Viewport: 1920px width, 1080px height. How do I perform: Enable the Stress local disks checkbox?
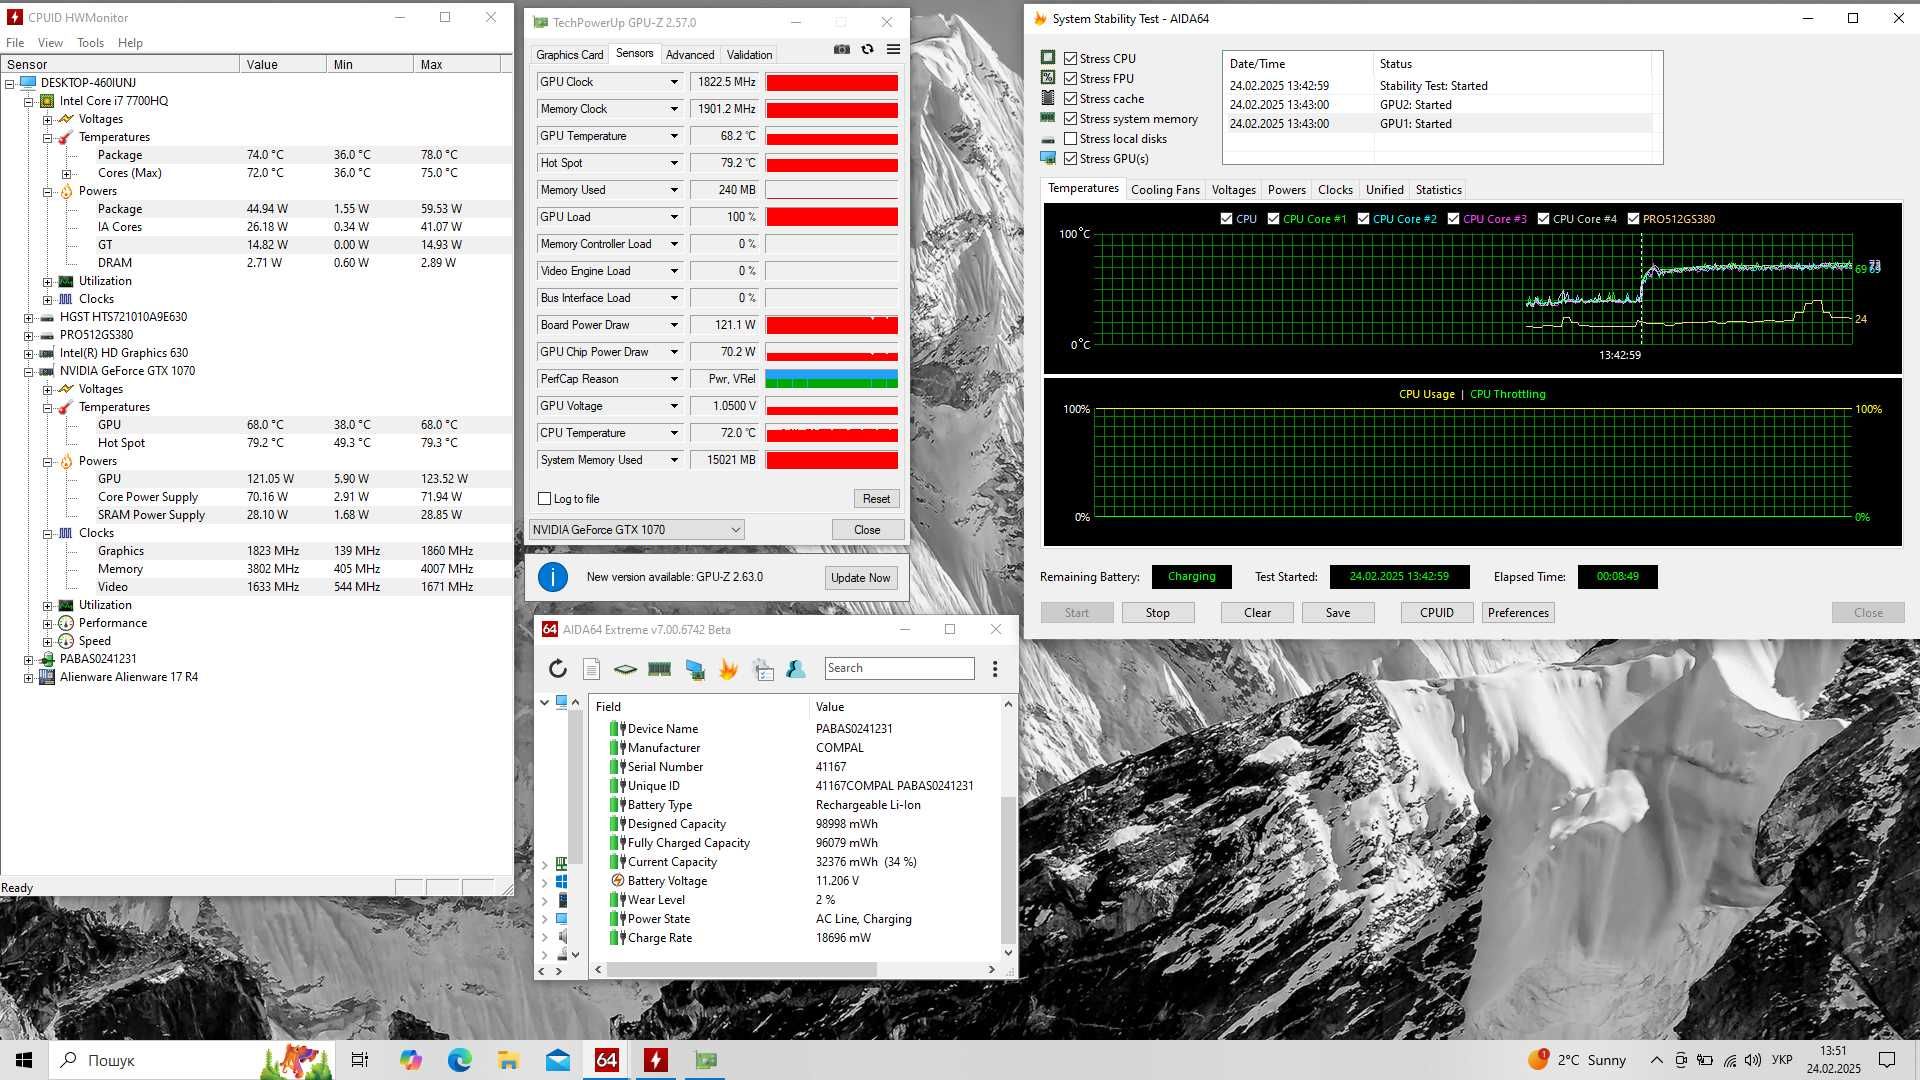1071,139
